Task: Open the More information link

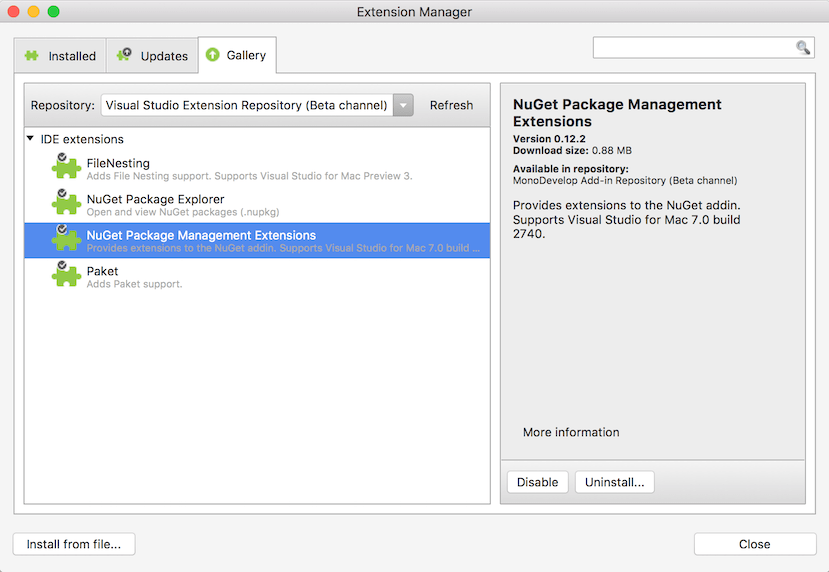Action: 571,432
